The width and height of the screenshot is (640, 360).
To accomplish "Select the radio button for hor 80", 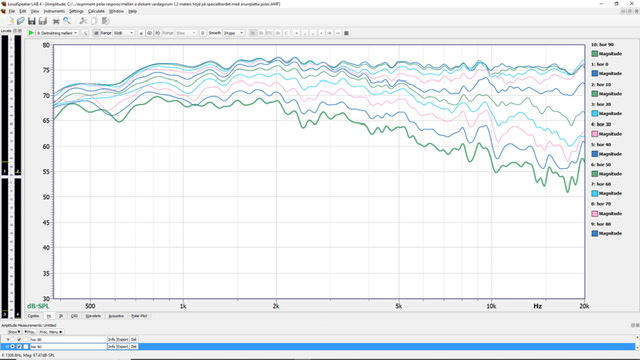I will (12, 339).
